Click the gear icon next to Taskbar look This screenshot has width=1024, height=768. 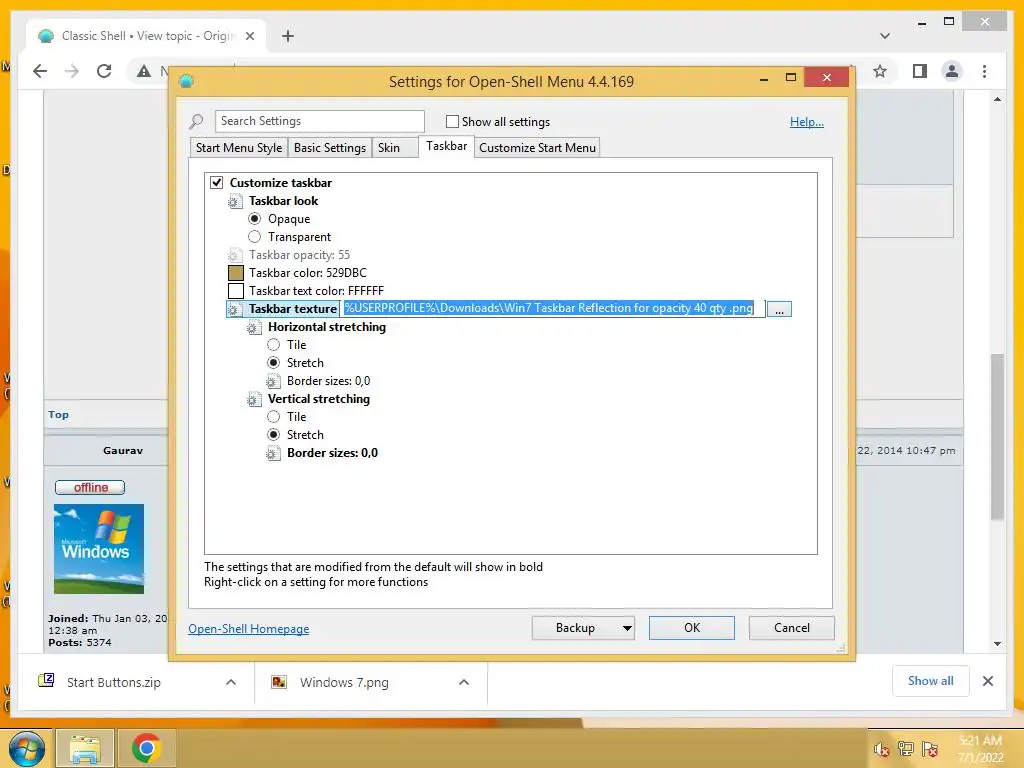click(234, 201)
